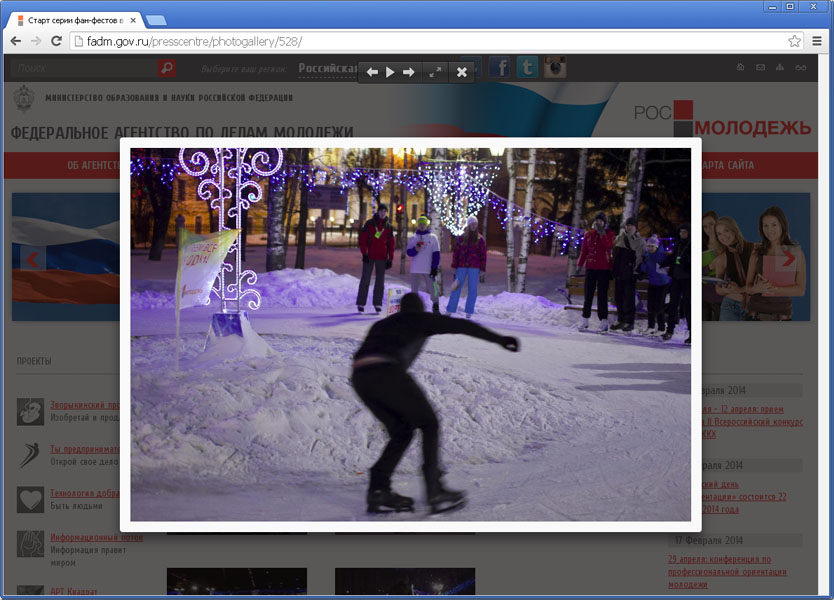Click the ice skater photo in lightbox
This screenshot has width=834, height=600.
[411, 335]
